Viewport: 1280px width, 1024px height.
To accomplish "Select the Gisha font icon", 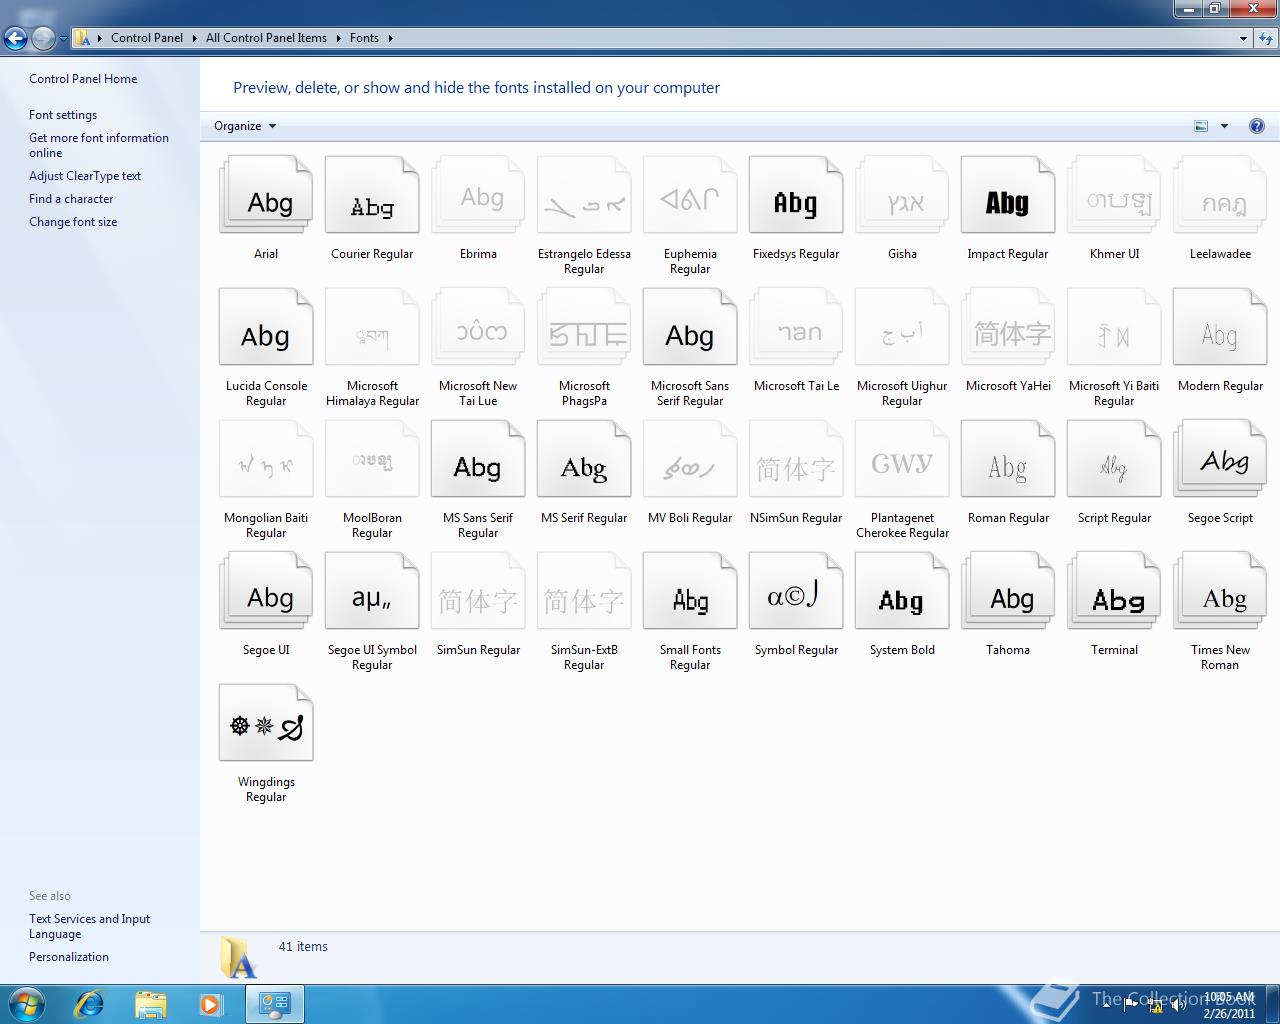I will coord(902,196).
